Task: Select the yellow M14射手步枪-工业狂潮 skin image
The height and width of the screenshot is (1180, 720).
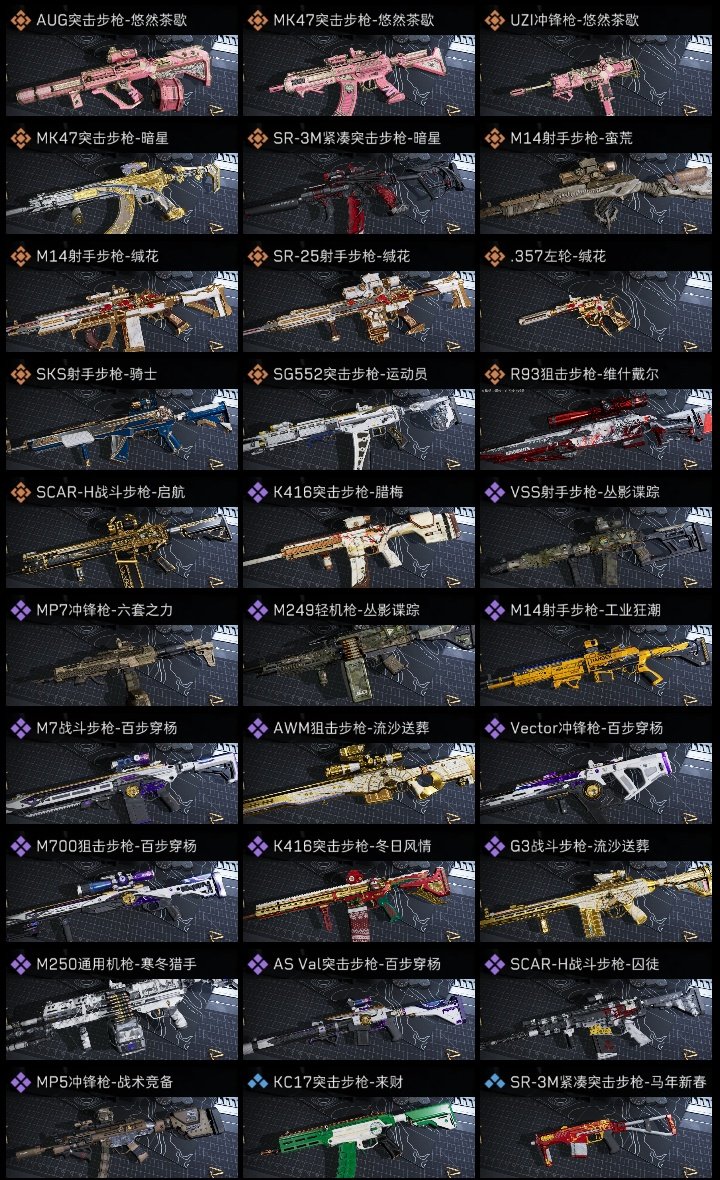Action: click(596, 665)
